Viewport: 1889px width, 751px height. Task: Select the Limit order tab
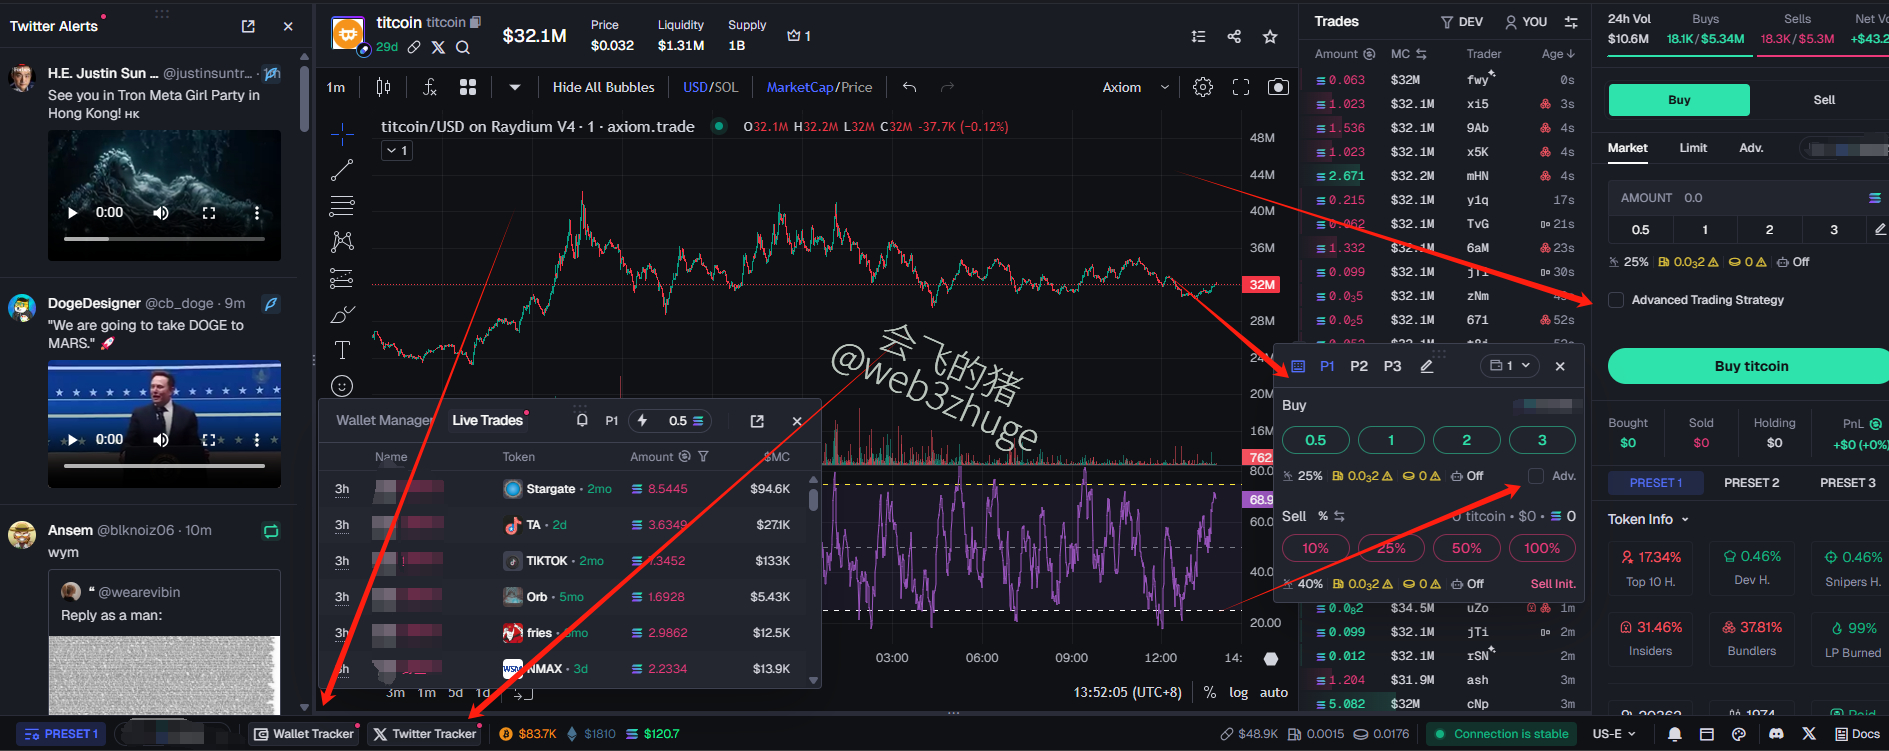point(1693,148)
